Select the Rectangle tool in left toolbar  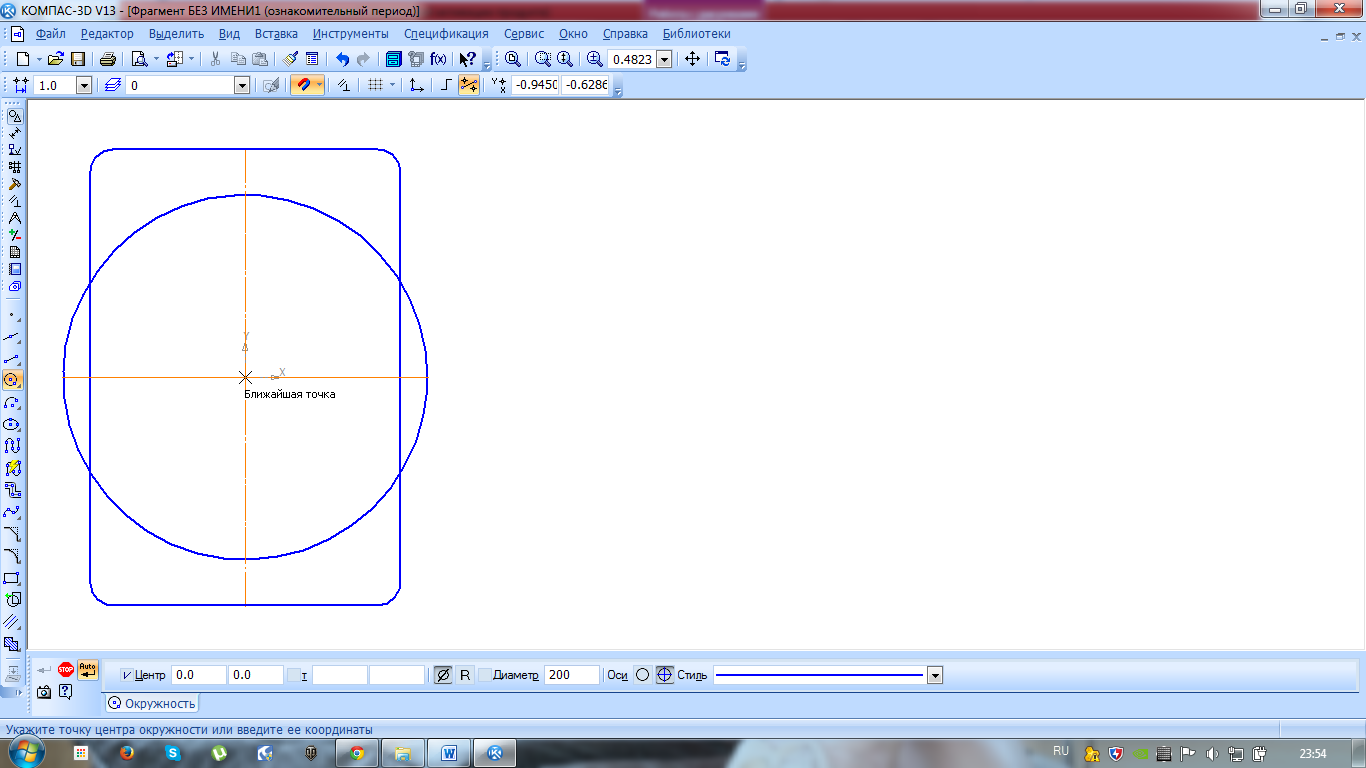13,578
